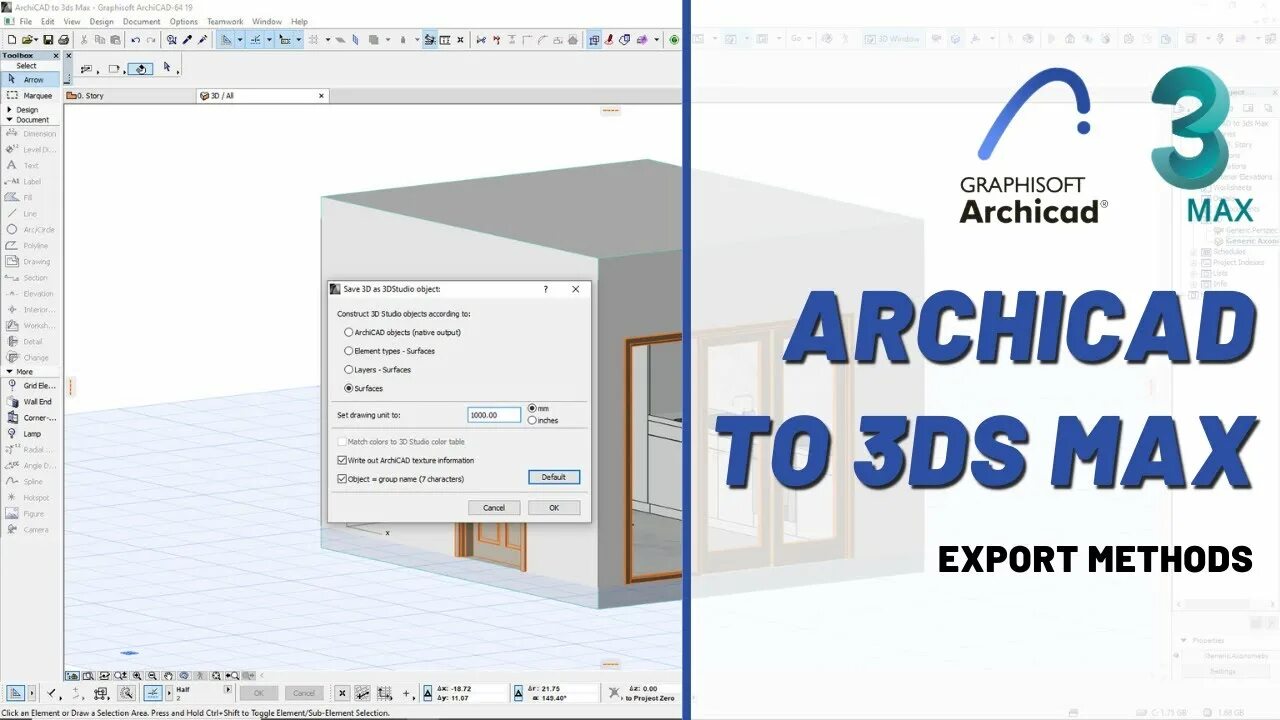Select the Polyline tool in Toolbox
The width and height of the screenshot is (1280, 720).
pos(30,245)
